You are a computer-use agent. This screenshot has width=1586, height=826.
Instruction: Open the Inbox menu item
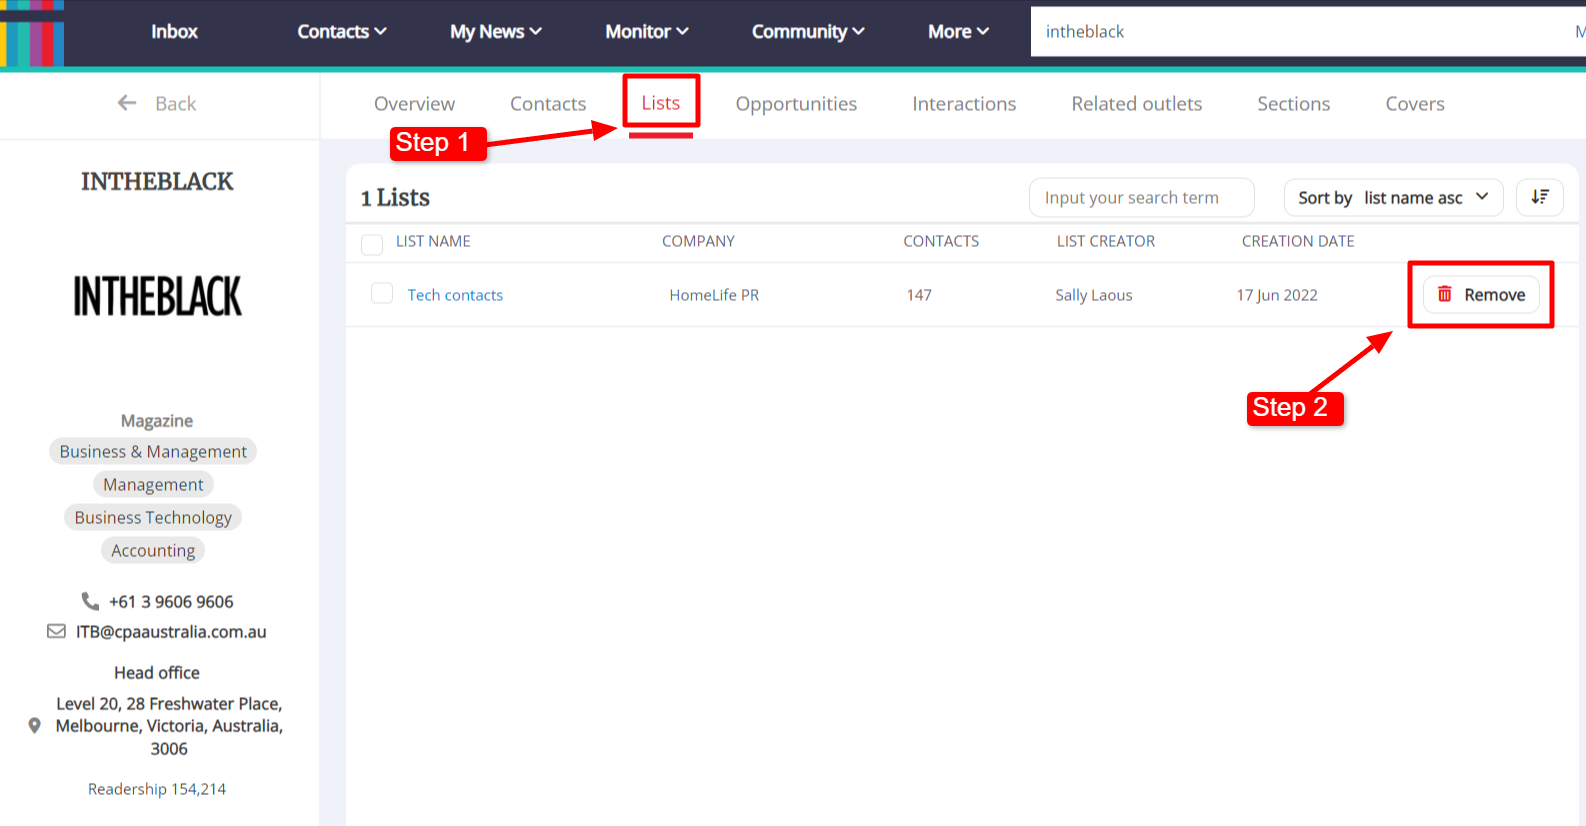(174, 32)
